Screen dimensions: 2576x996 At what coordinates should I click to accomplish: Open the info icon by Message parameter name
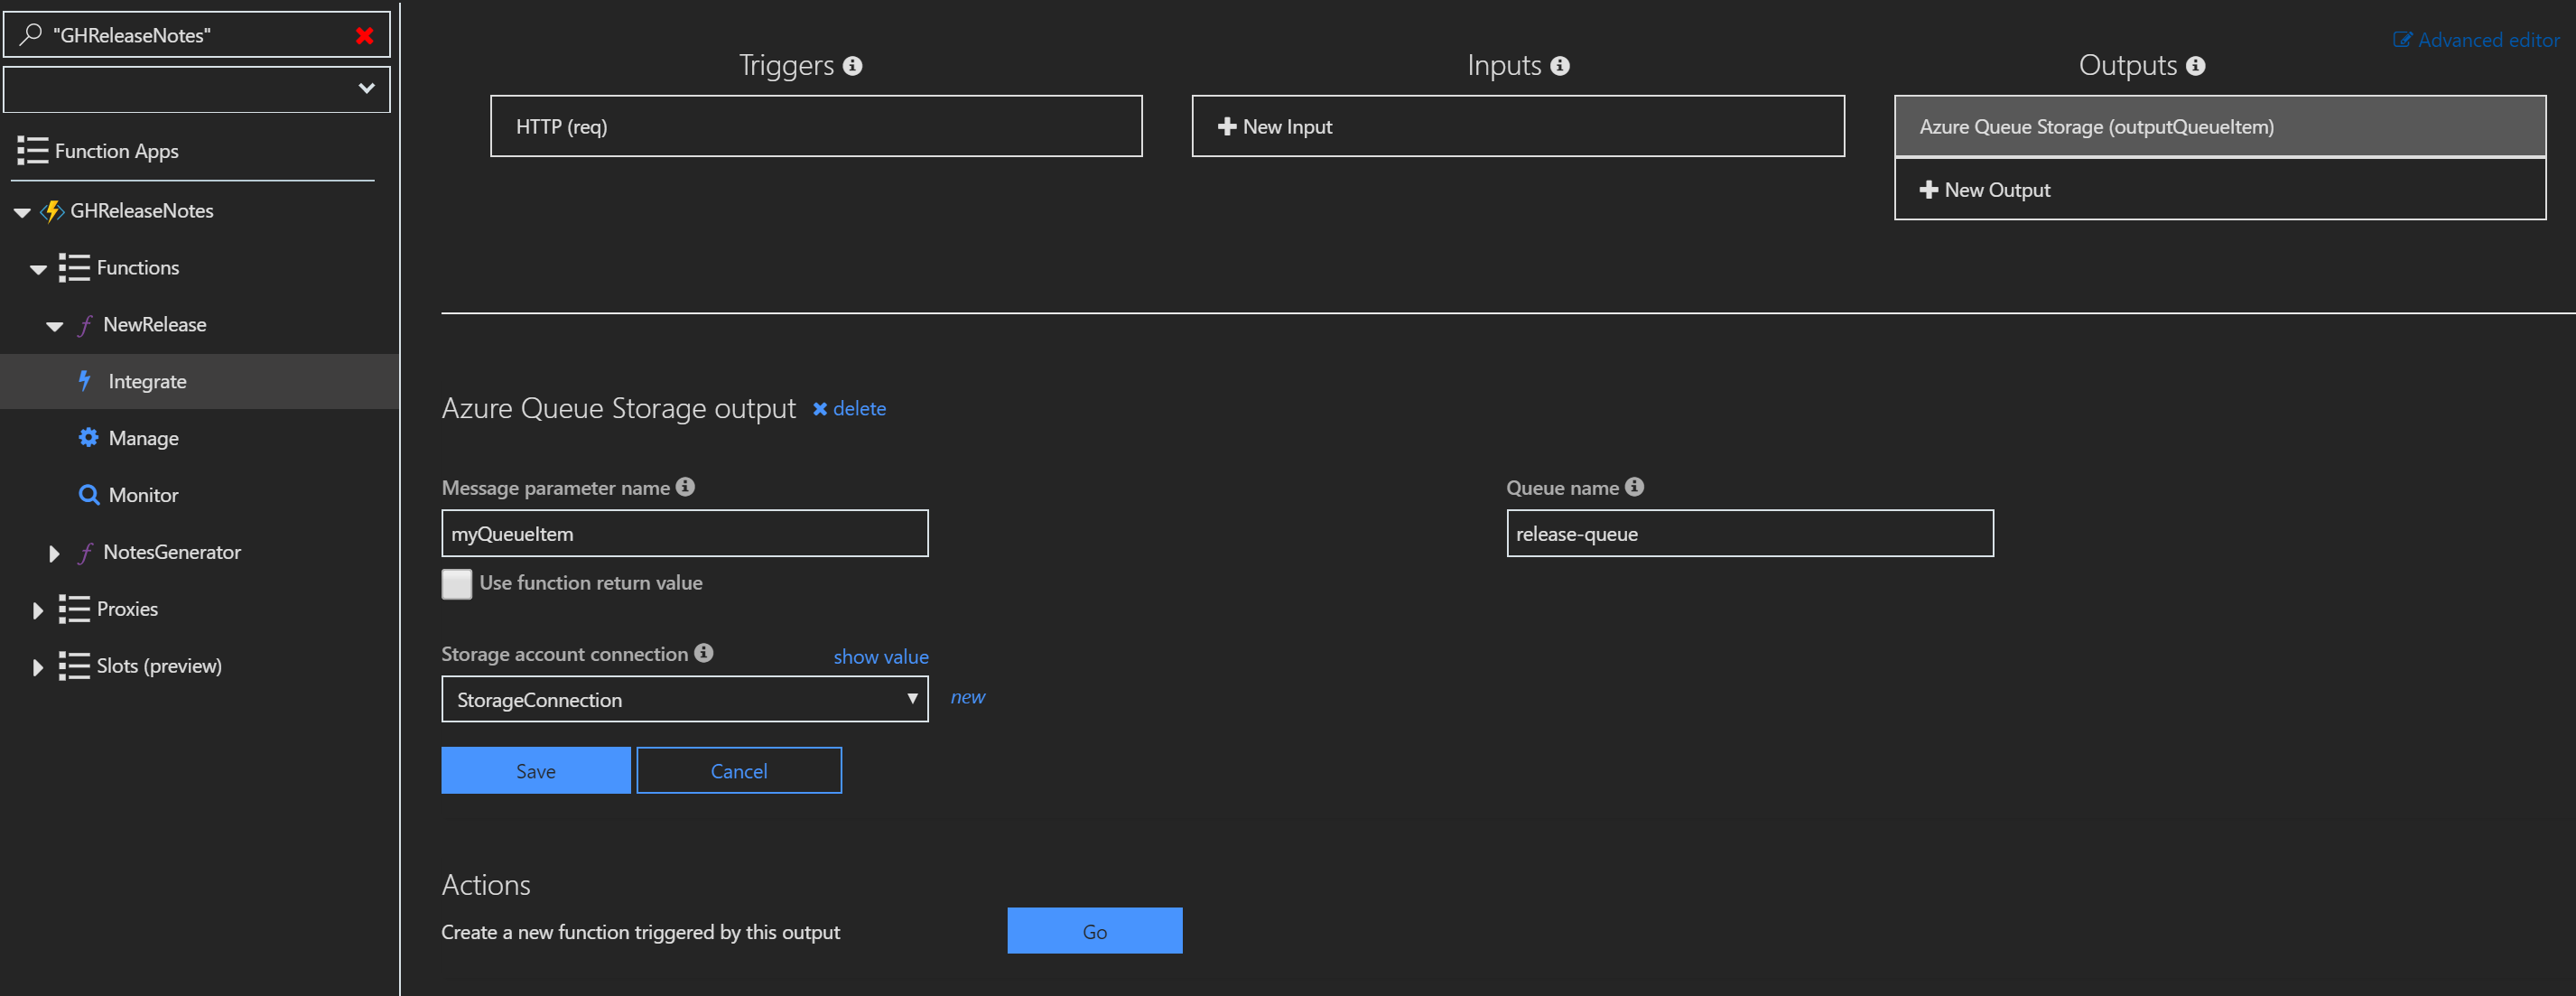coord(685,487)
